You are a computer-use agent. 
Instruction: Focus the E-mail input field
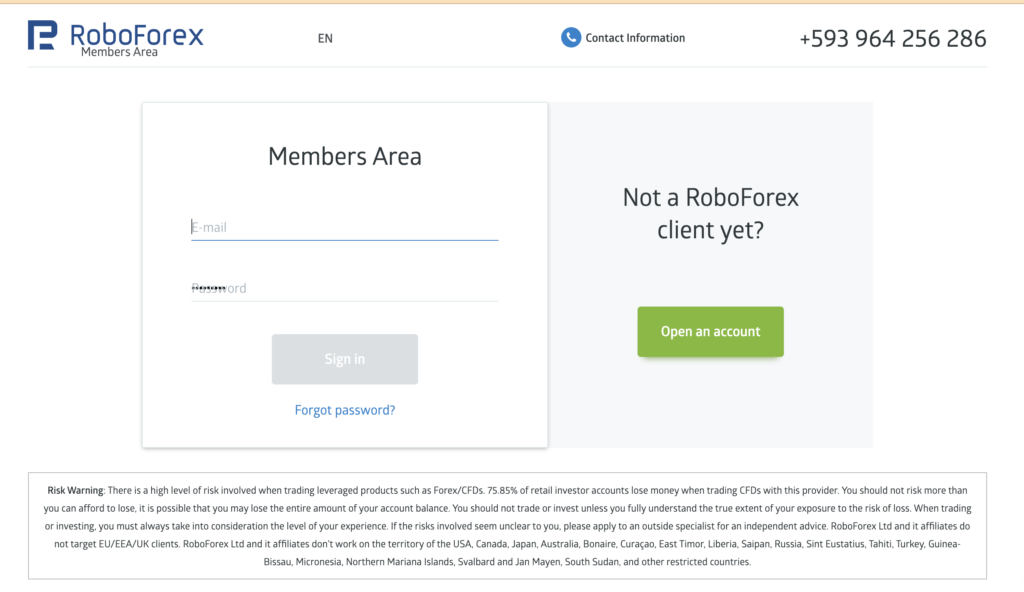pyautogui.click(x=344, y=227)
